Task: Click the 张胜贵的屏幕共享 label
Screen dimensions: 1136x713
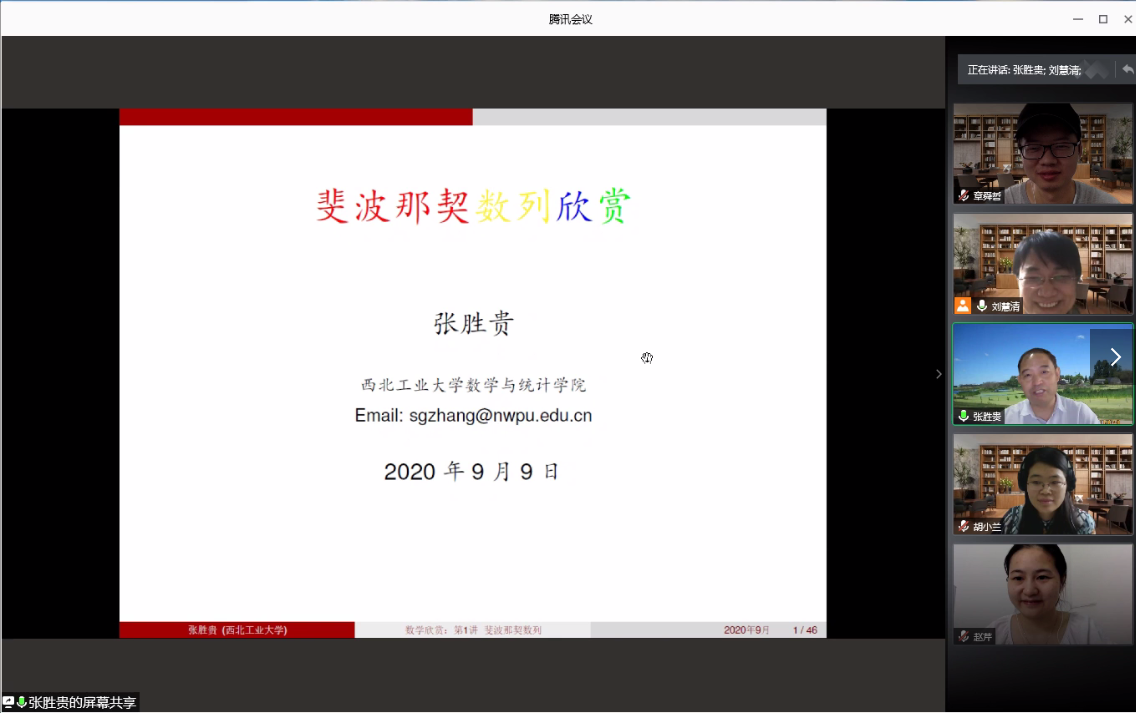Action: pos(82,703)
